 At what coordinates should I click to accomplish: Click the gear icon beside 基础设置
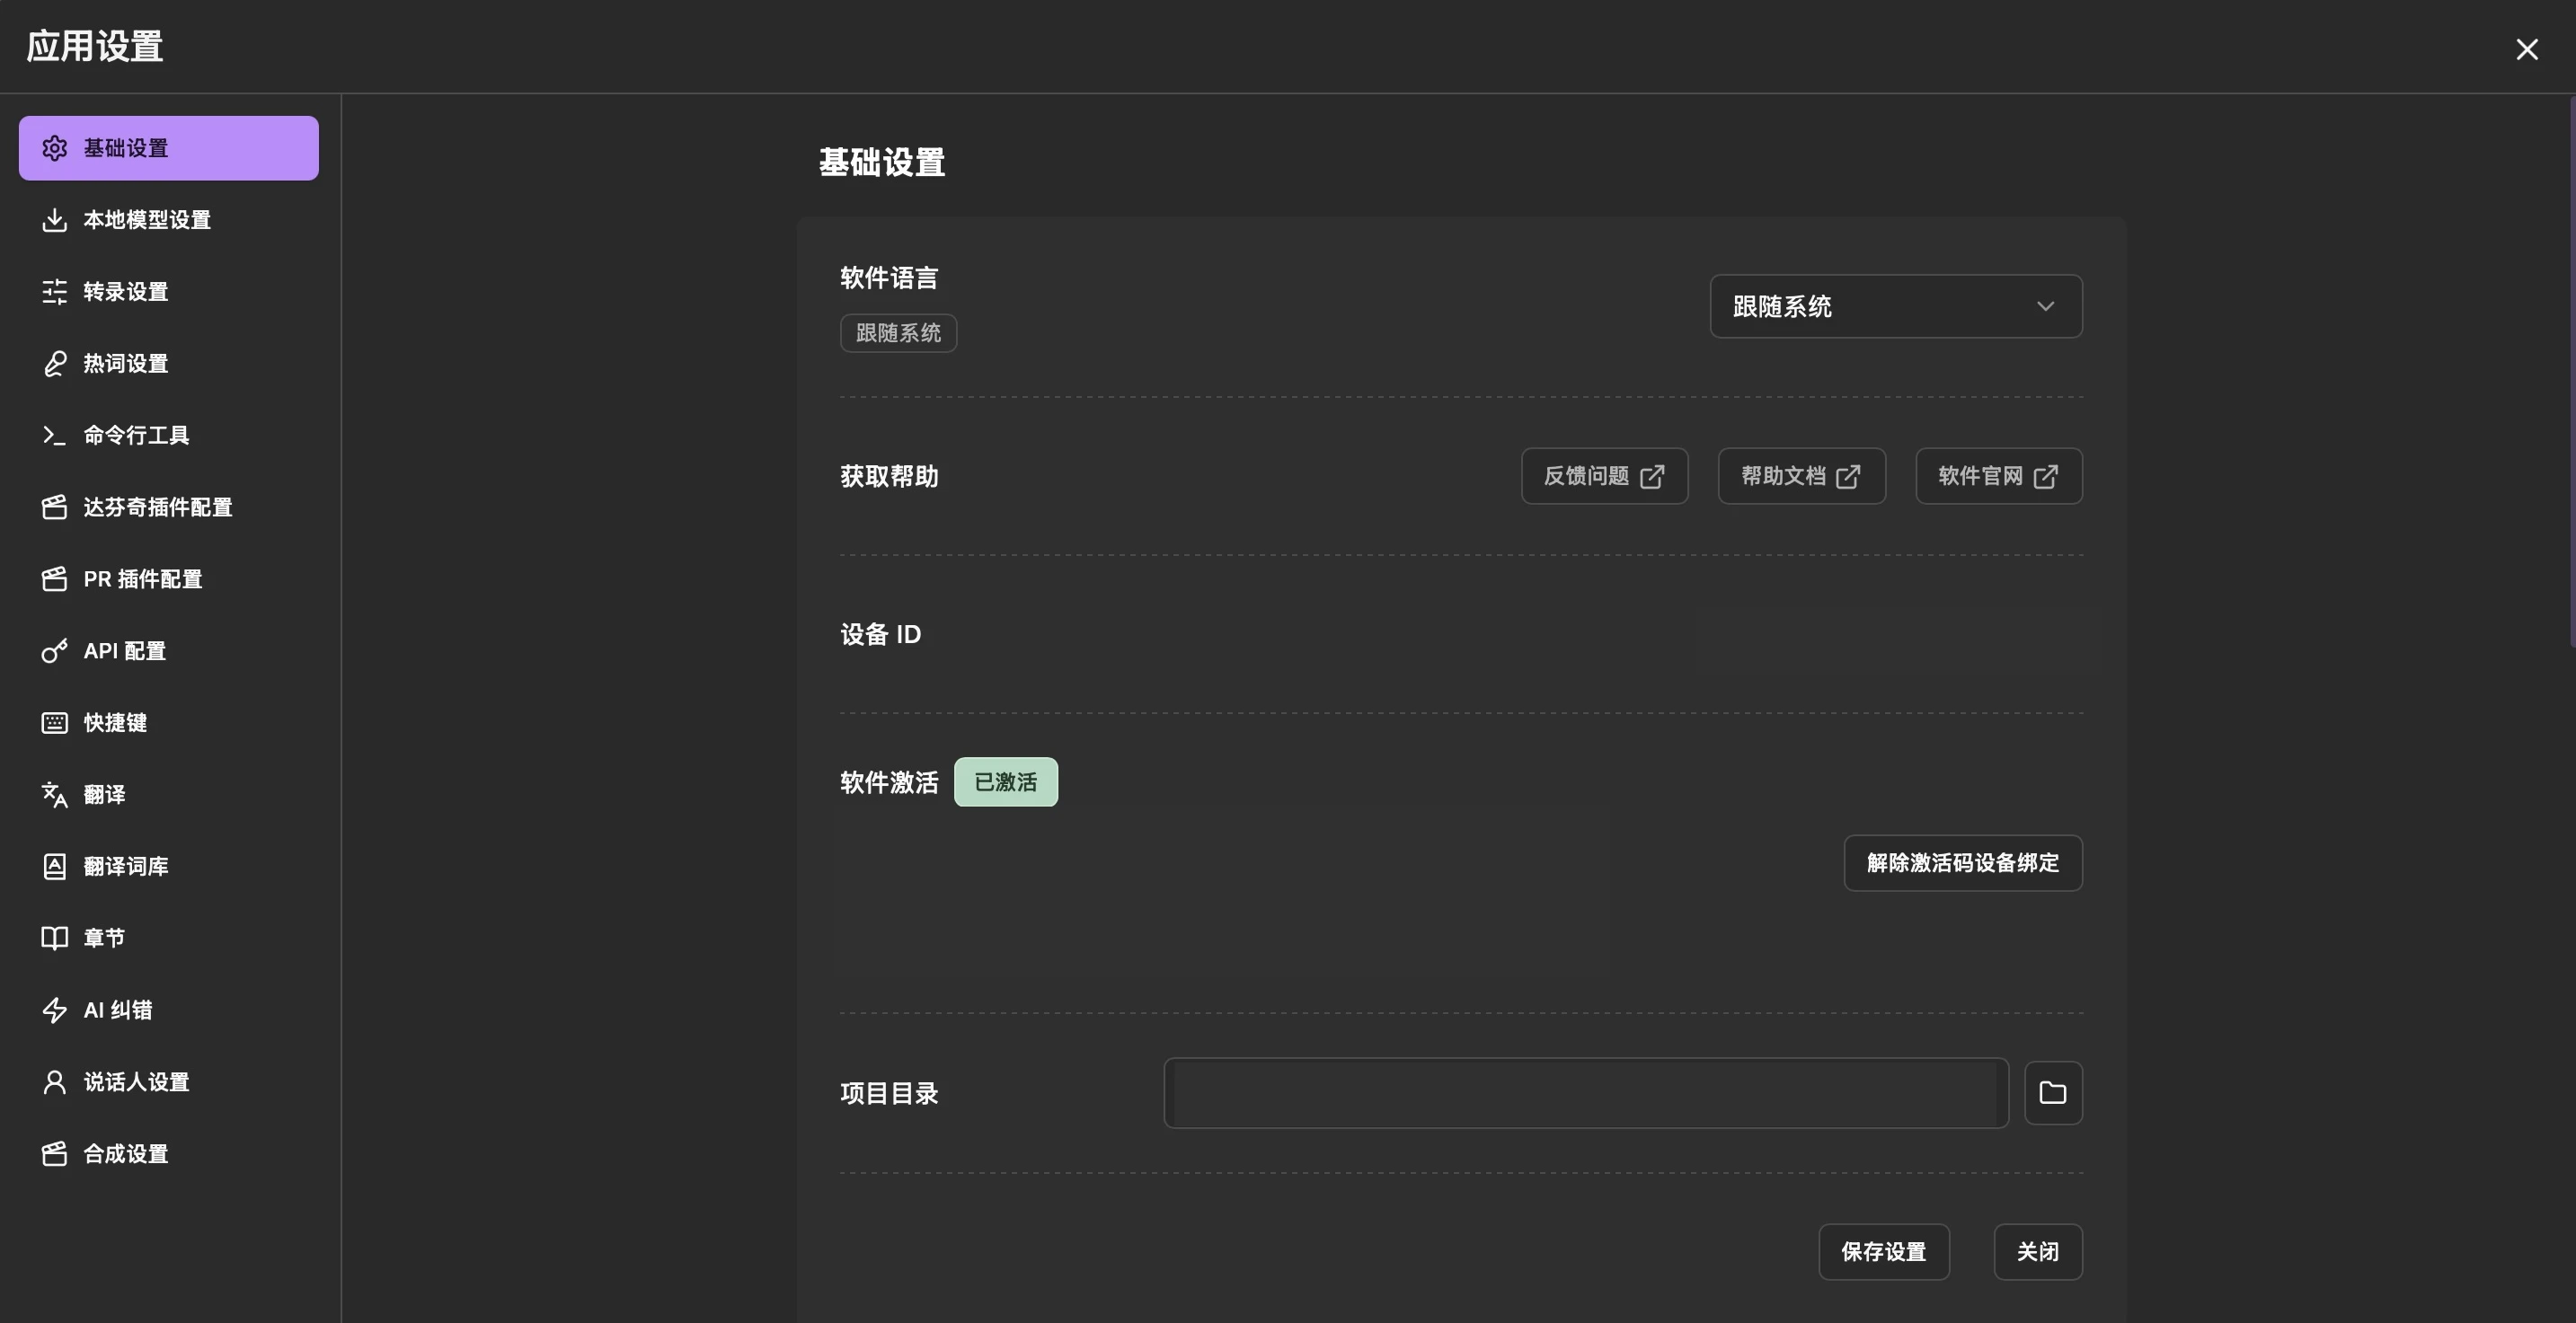55,148
